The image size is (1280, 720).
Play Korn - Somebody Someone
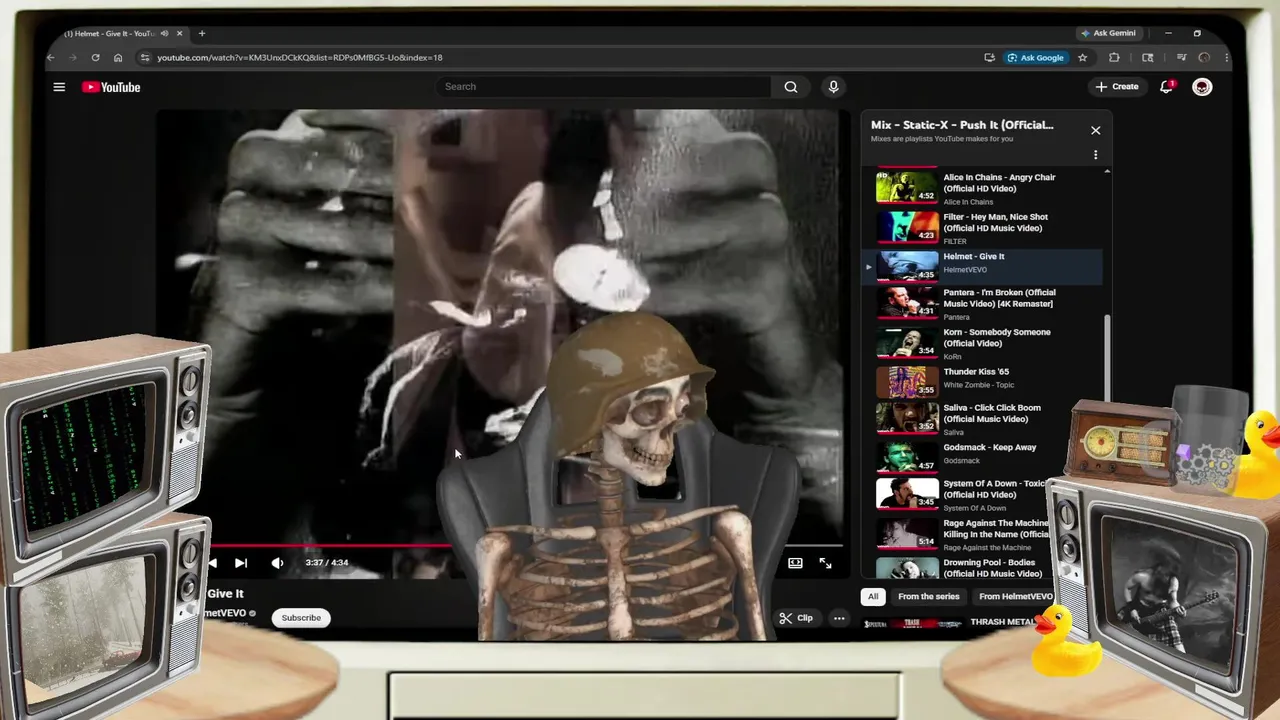[x=984, y=343]
